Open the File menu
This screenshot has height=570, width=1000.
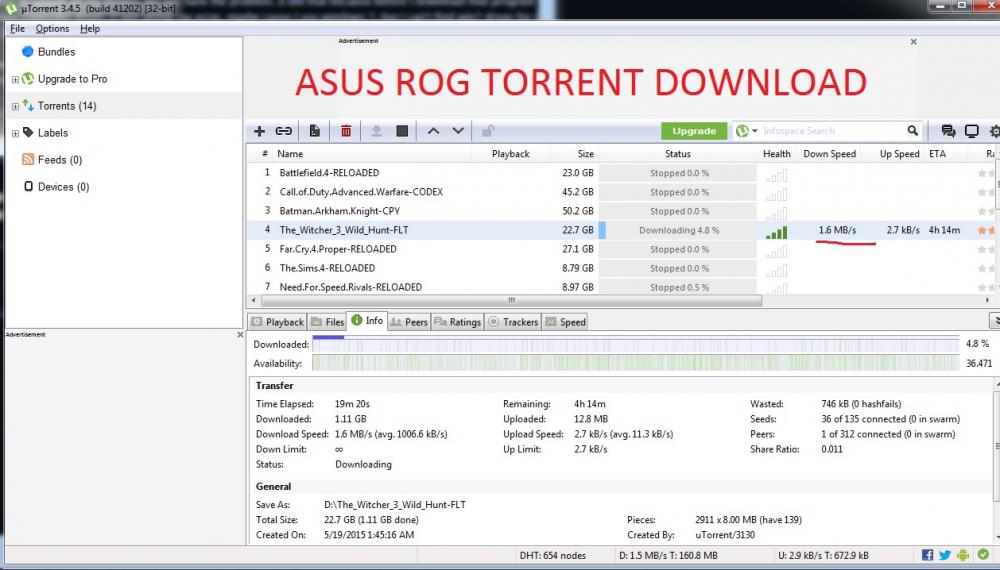click(17, 29)
